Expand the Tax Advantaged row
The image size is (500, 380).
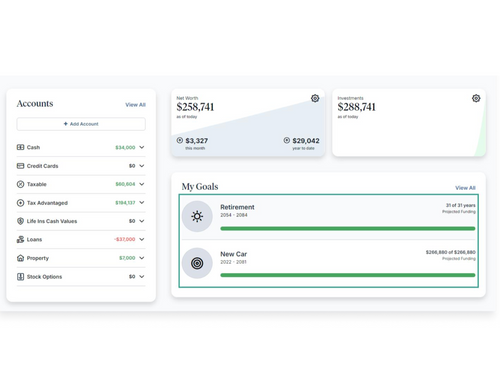[x=142, y=203]
